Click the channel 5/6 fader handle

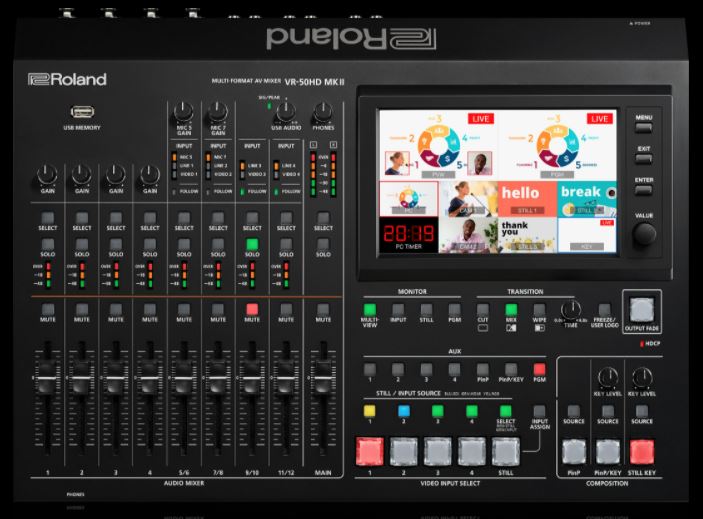[x=184, y=378]
